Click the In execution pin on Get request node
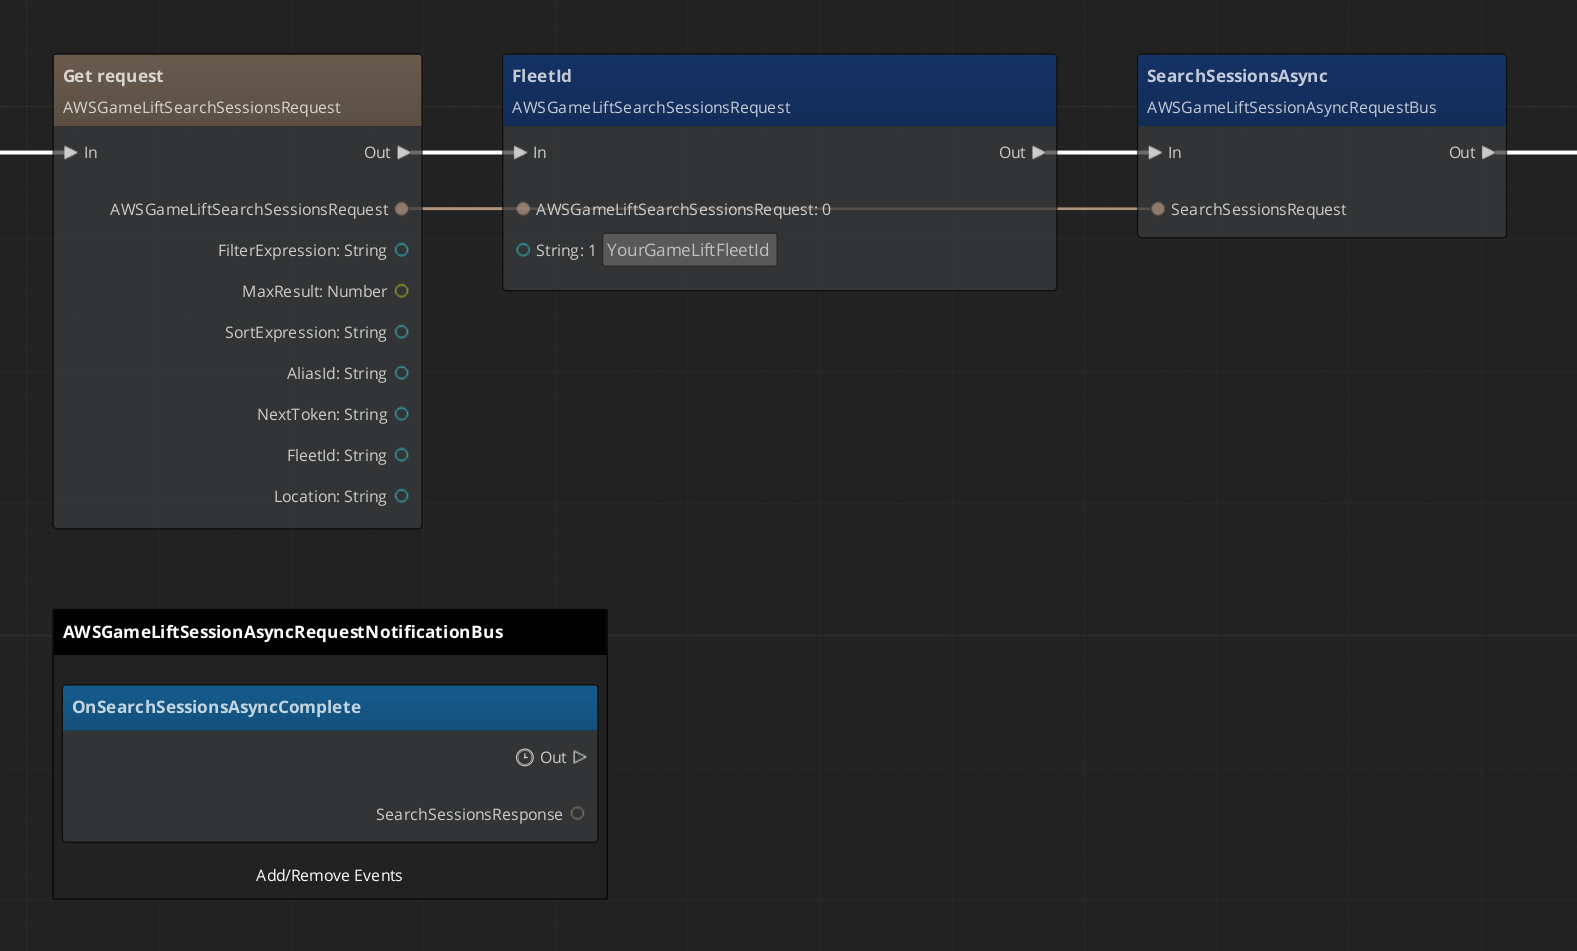 [71, 153]
